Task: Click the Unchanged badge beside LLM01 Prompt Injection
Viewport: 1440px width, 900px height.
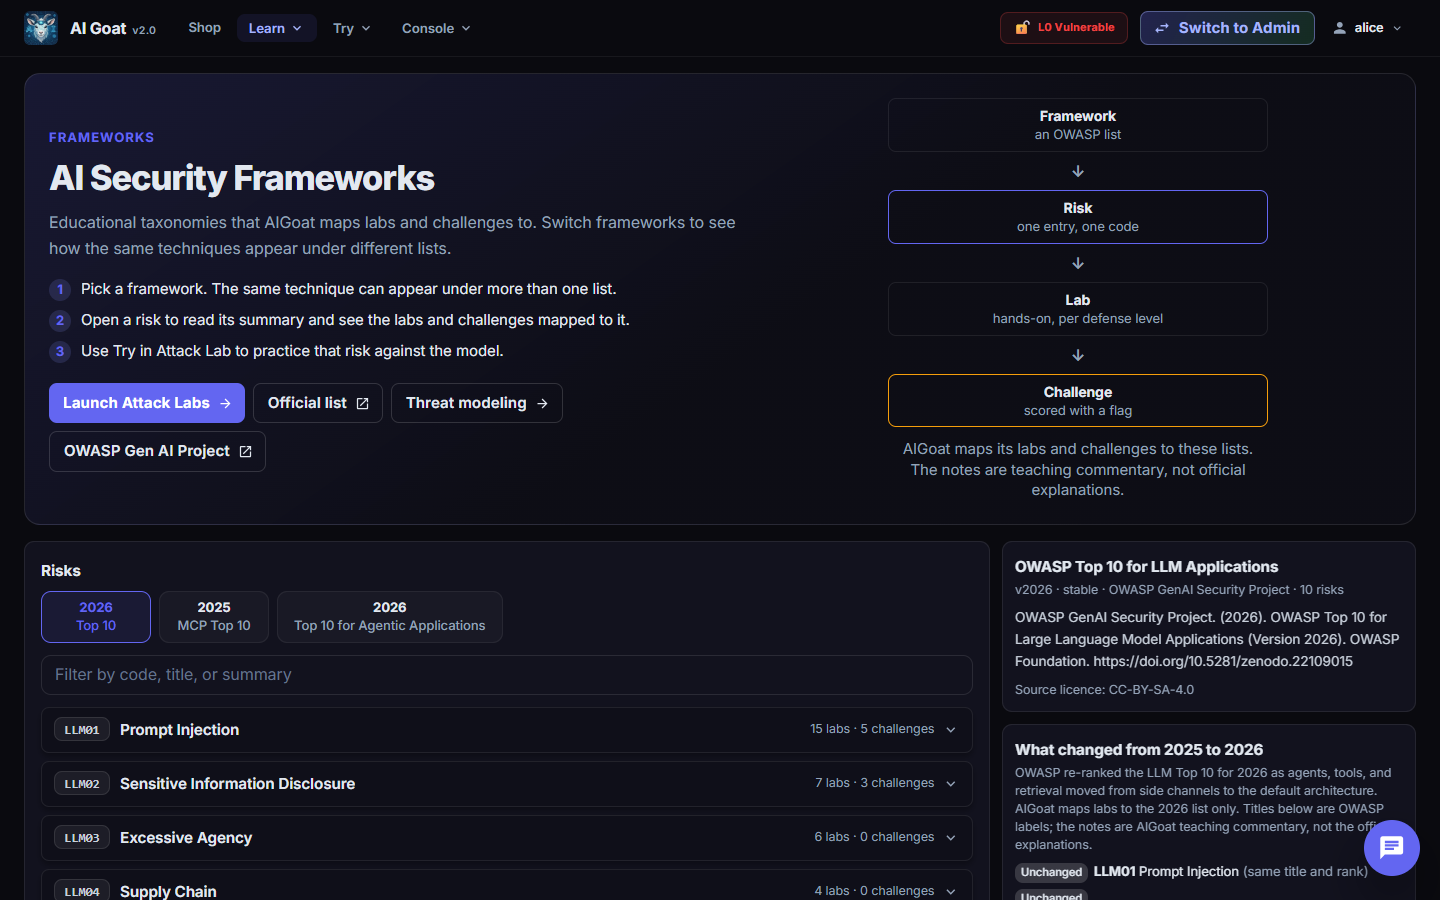Action: [1051, 872]
